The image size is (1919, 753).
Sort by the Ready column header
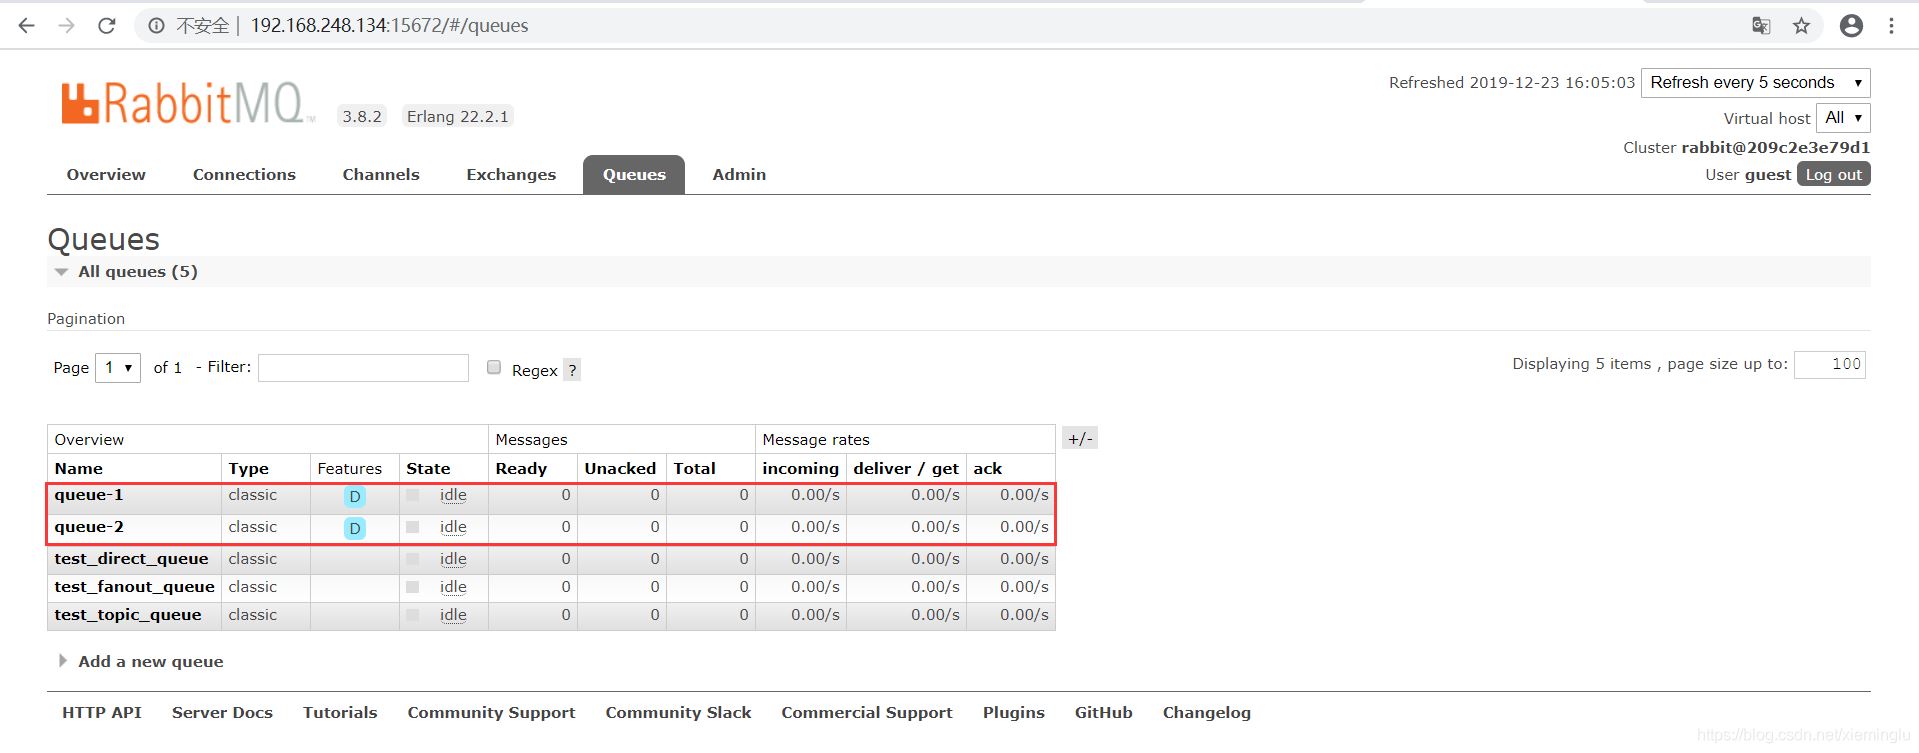tap(521, 468)
